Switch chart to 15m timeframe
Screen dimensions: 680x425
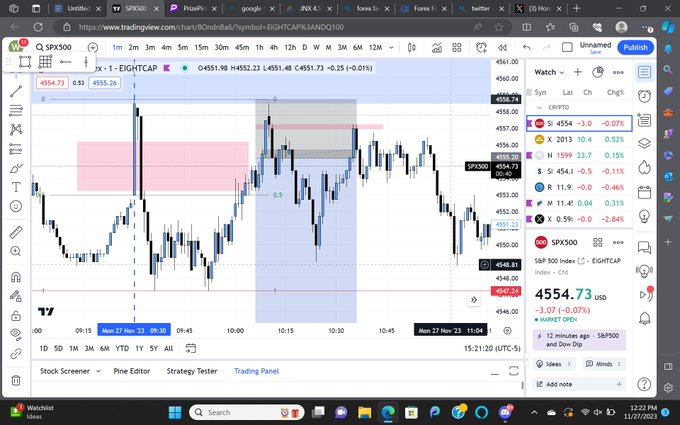[201, 47]
